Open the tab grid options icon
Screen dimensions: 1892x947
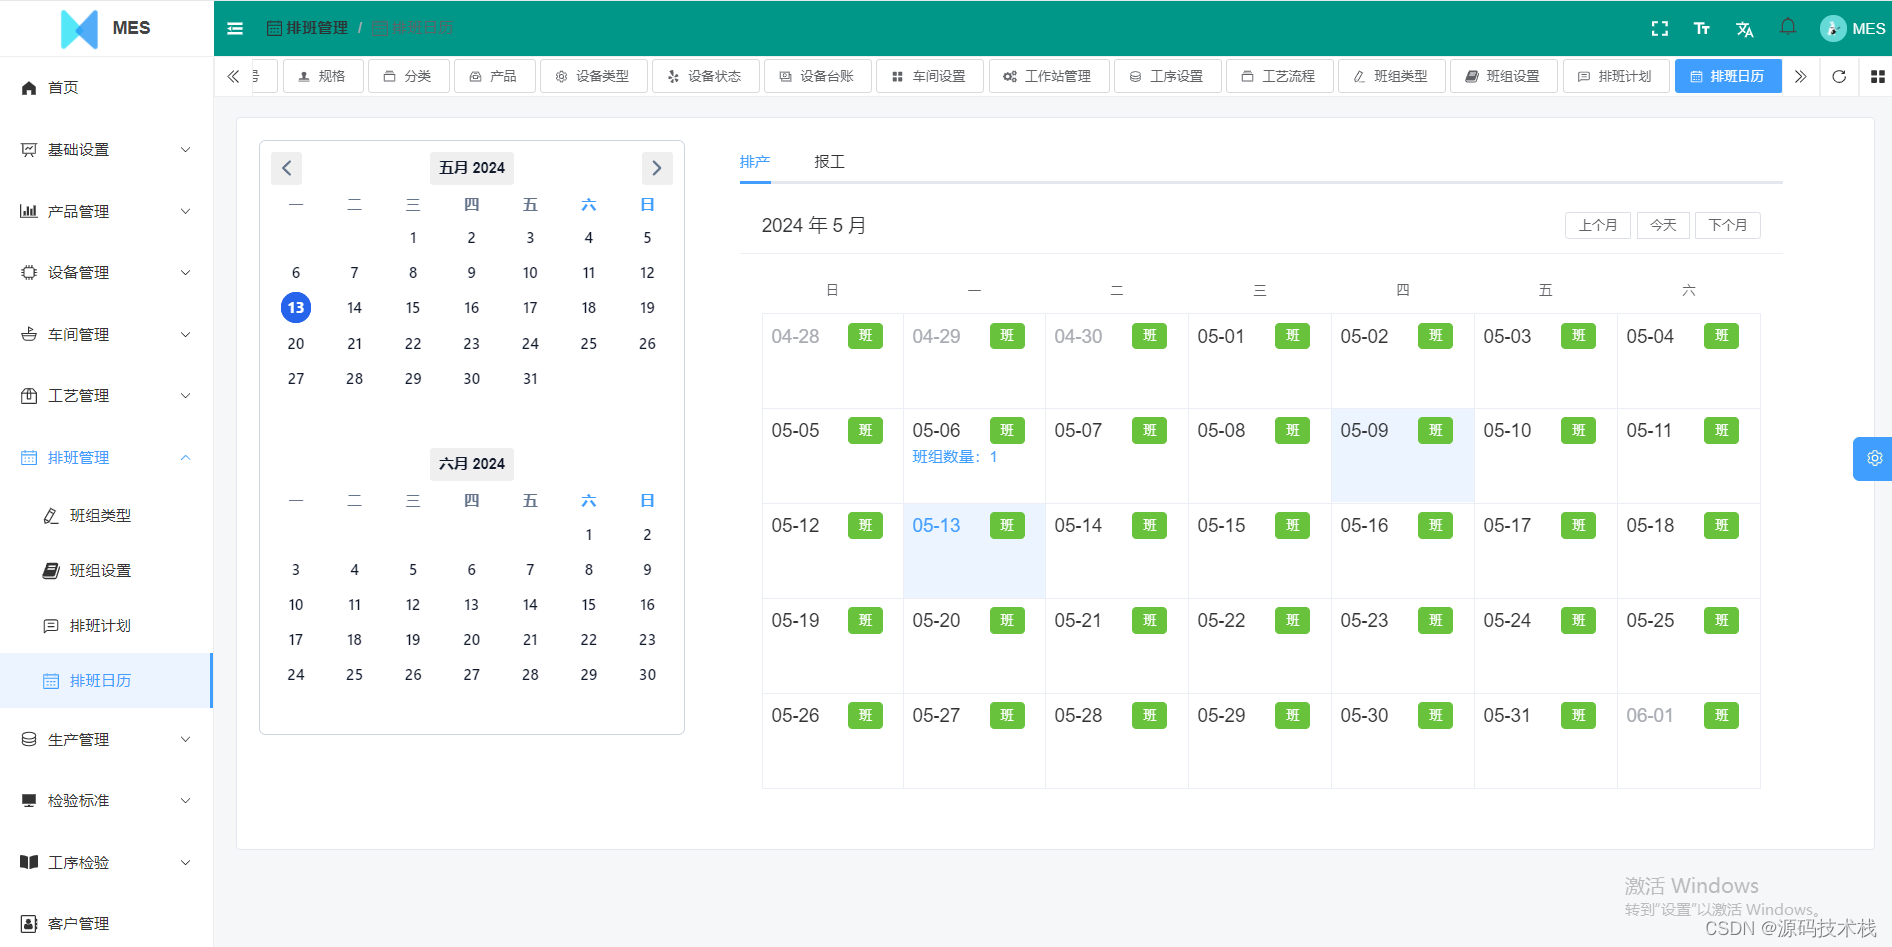click(1878, 76)
